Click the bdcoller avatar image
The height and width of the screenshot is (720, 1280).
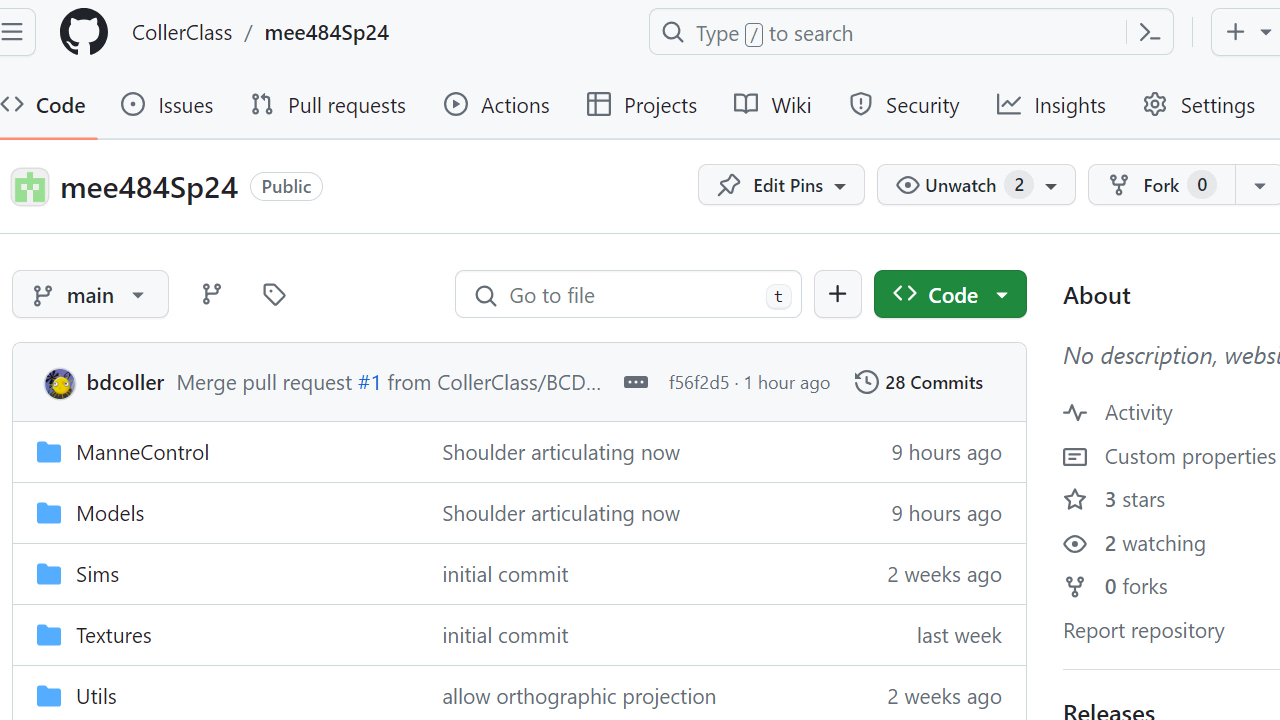60,383
